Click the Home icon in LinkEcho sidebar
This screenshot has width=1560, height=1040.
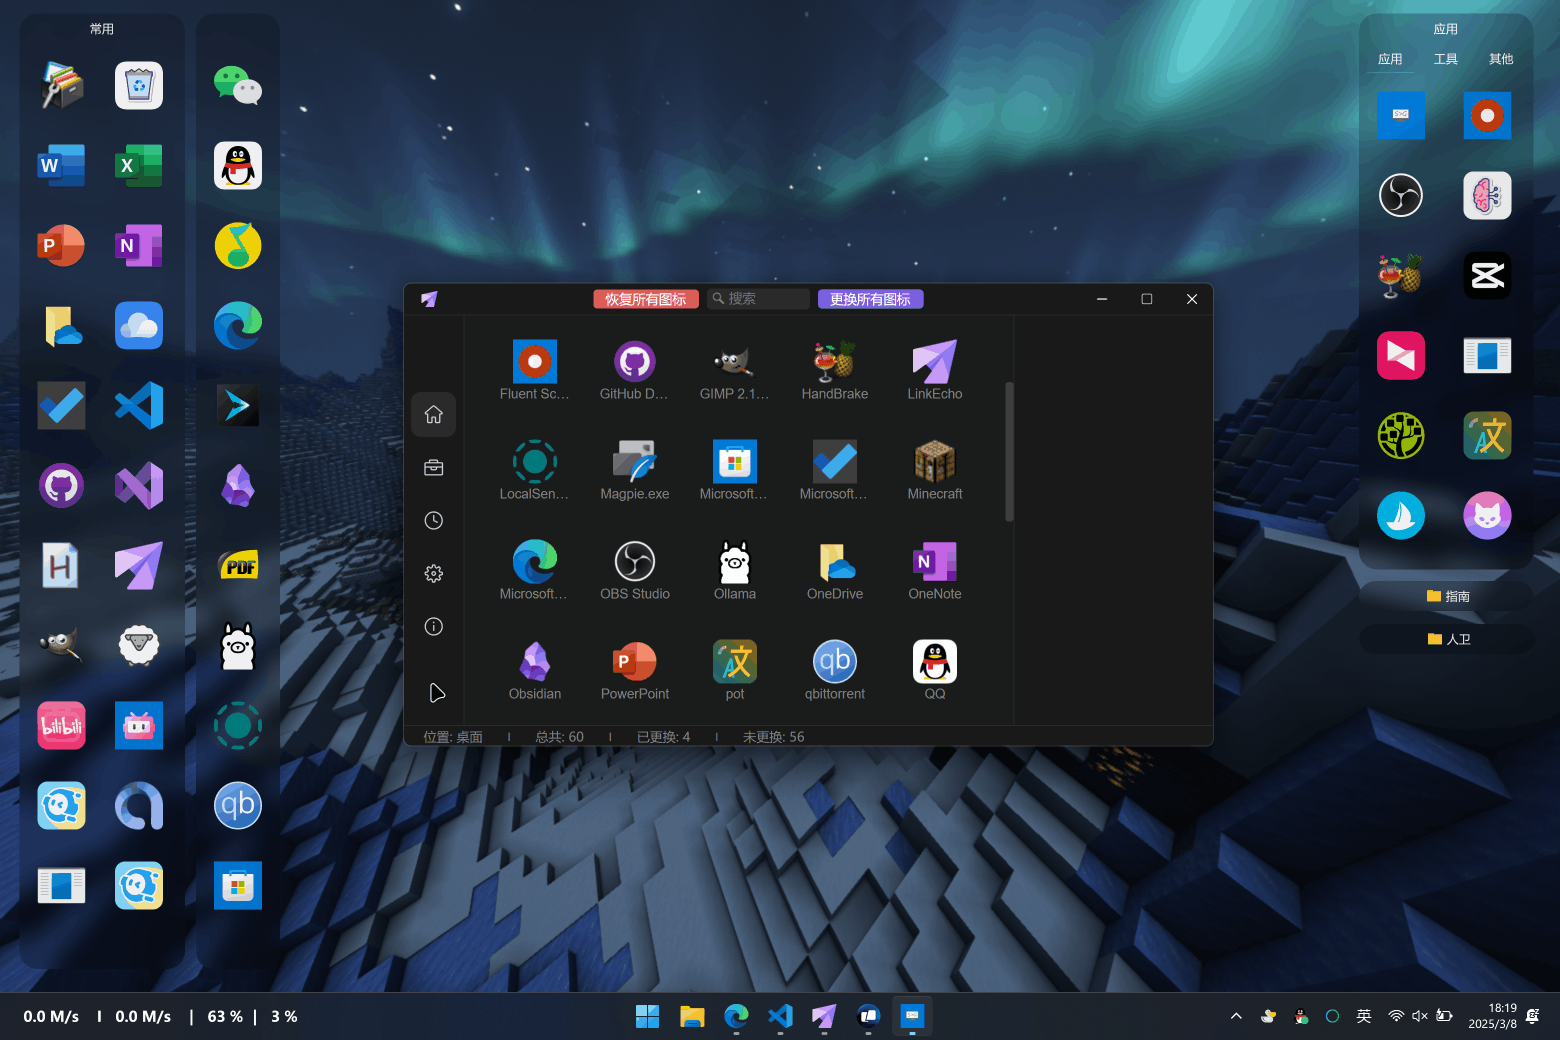click(x=434, y=414)
